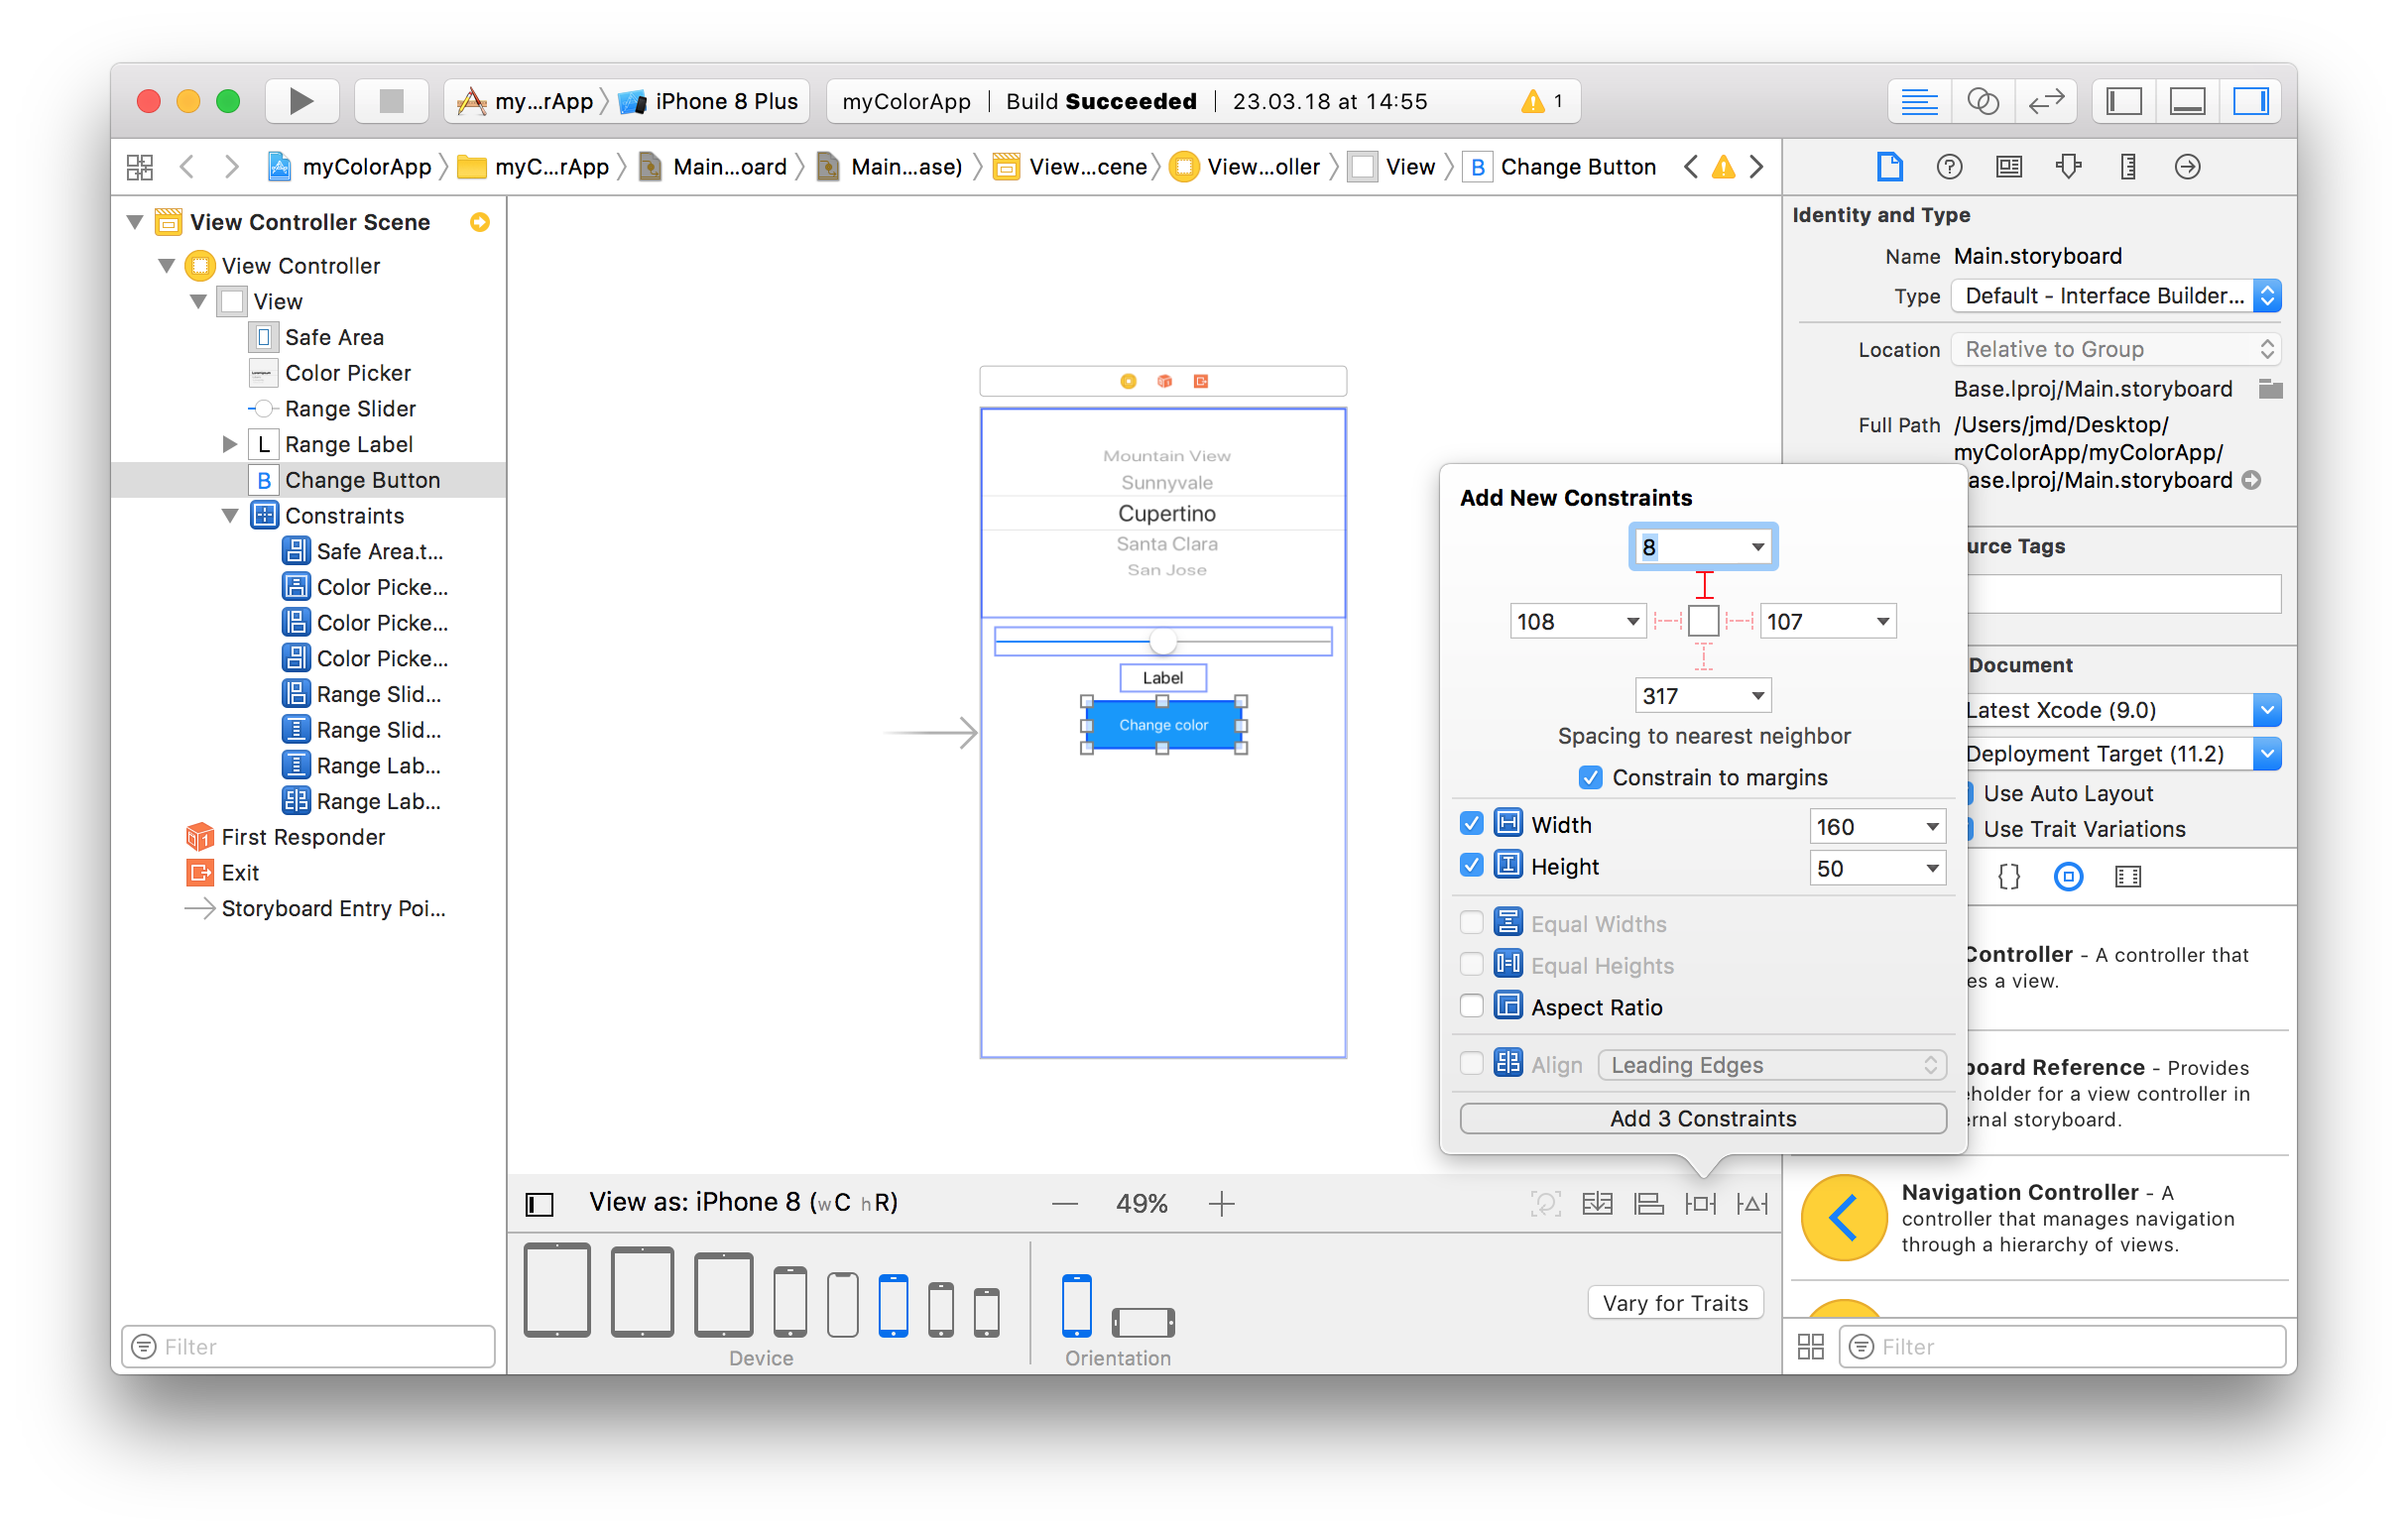Viewport: 2408px width, 1533px height.
Task: Uncheck the Height constraint checkbox
Action: pyautogui.click(x=1471, y=866)
